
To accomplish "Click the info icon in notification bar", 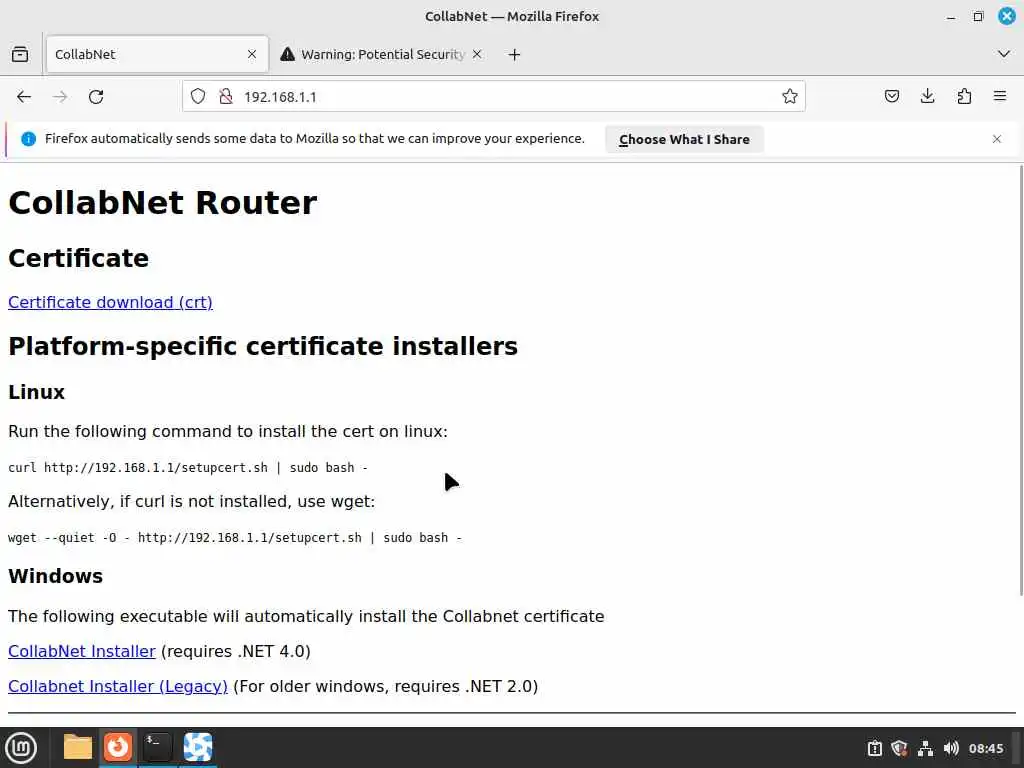I will tap(28, 139).
